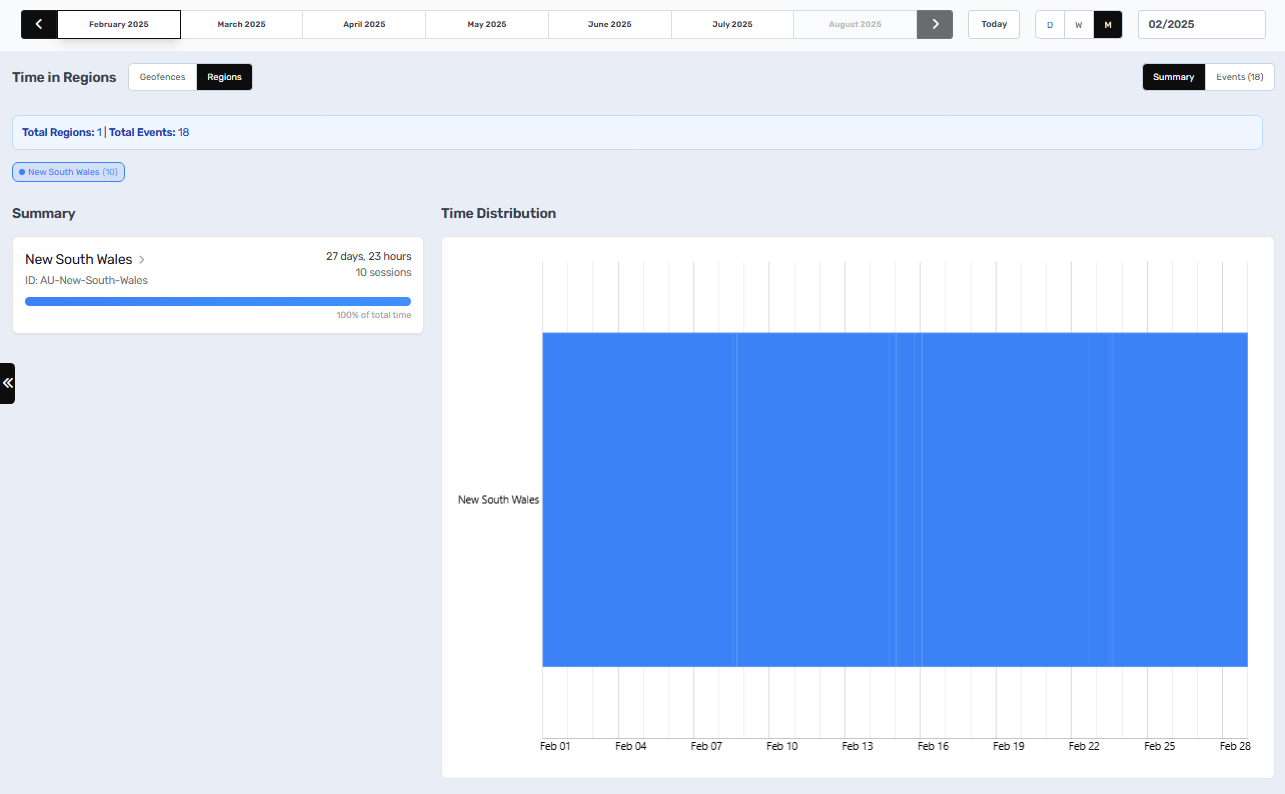Switch to Month view (M)
The image size is (1285, 794).
(1107, 24)
